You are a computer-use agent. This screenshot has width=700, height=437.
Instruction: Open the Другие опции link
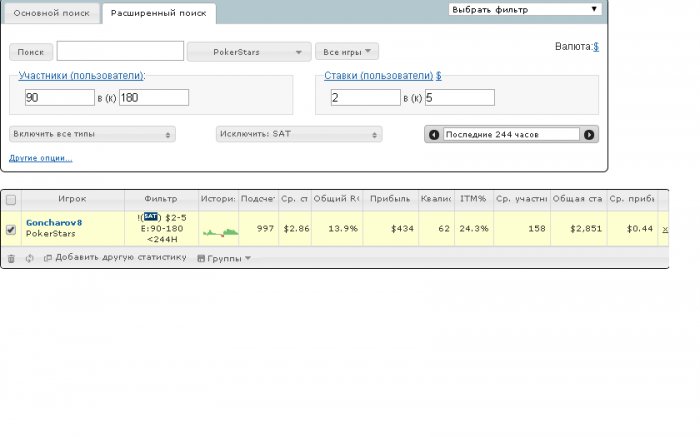coord(41,158)
